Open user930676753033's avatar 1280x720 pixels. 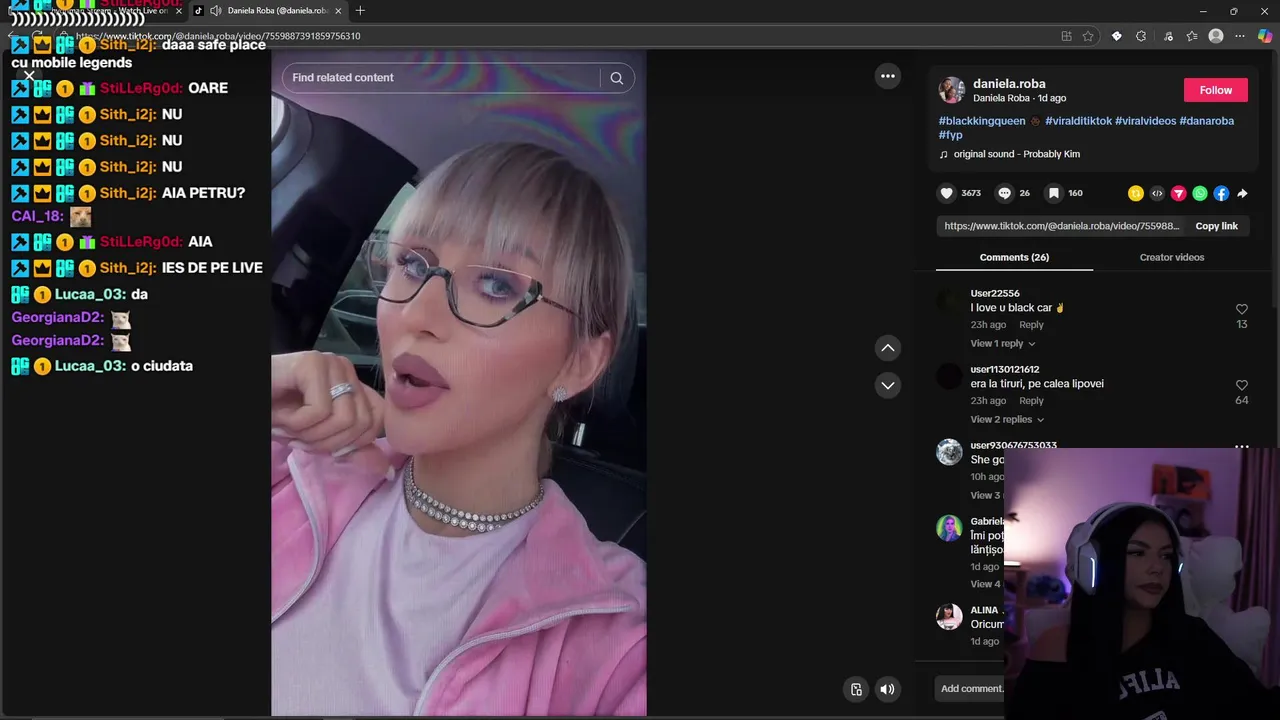(x=949, y=452)
